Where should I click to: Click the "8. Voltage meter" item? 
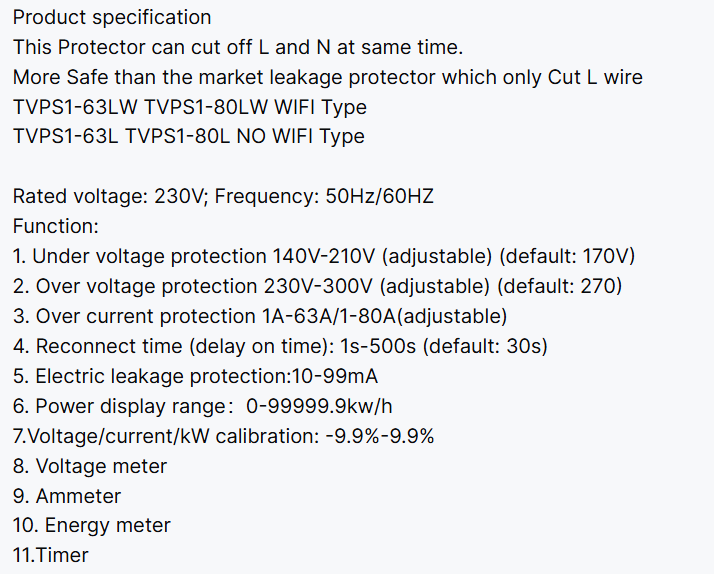click(90, 466)
